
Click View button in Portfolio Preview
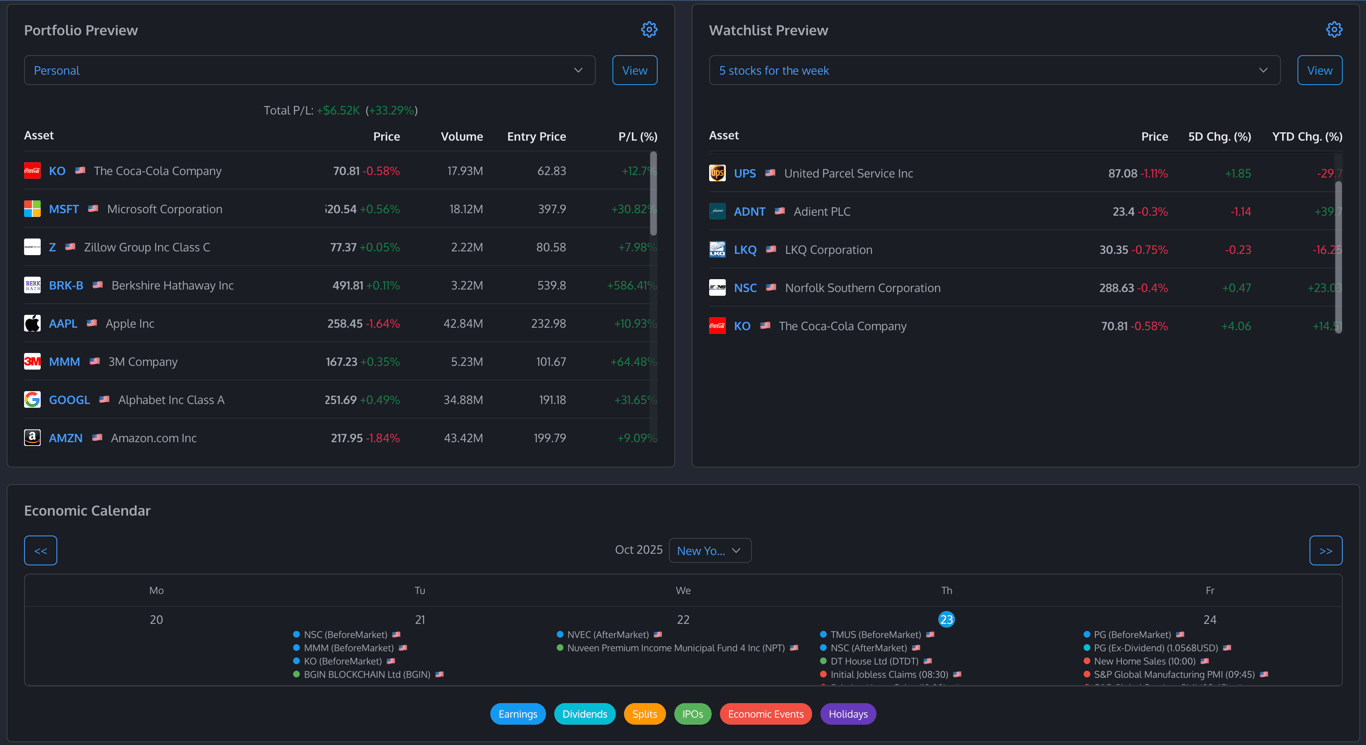(x=635, y=70)
